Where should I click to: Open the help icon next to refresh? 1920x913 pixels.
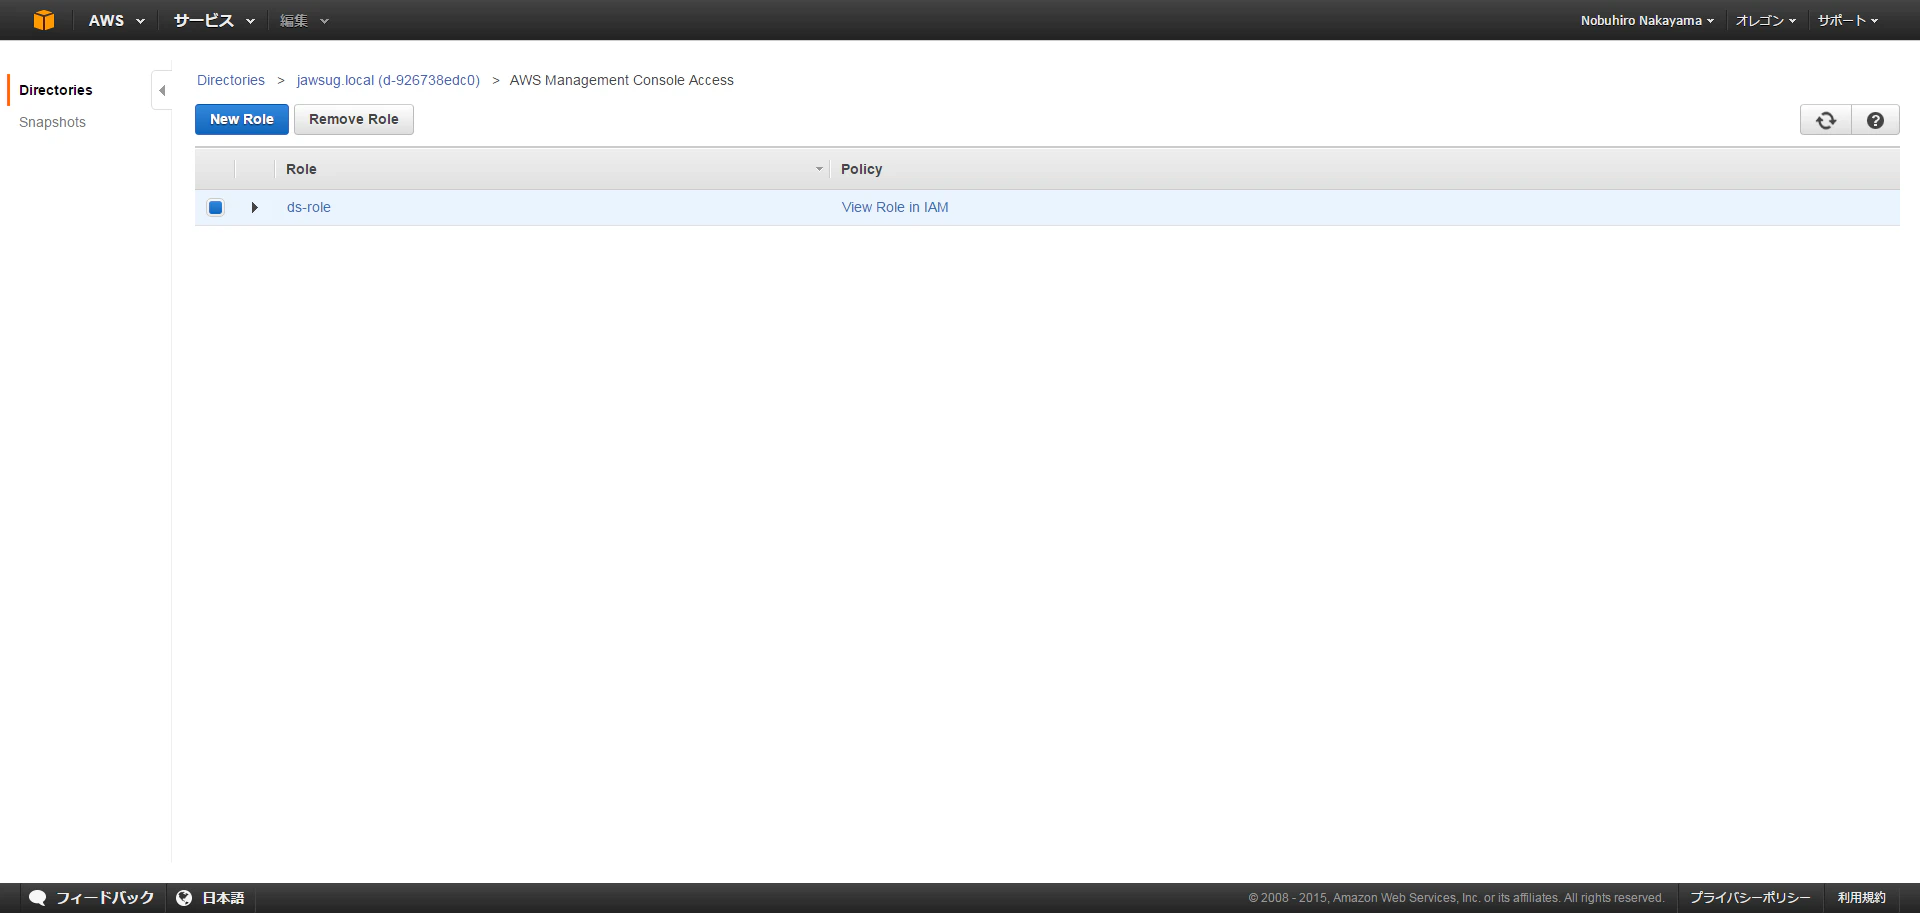click(x=1875, y=119)
